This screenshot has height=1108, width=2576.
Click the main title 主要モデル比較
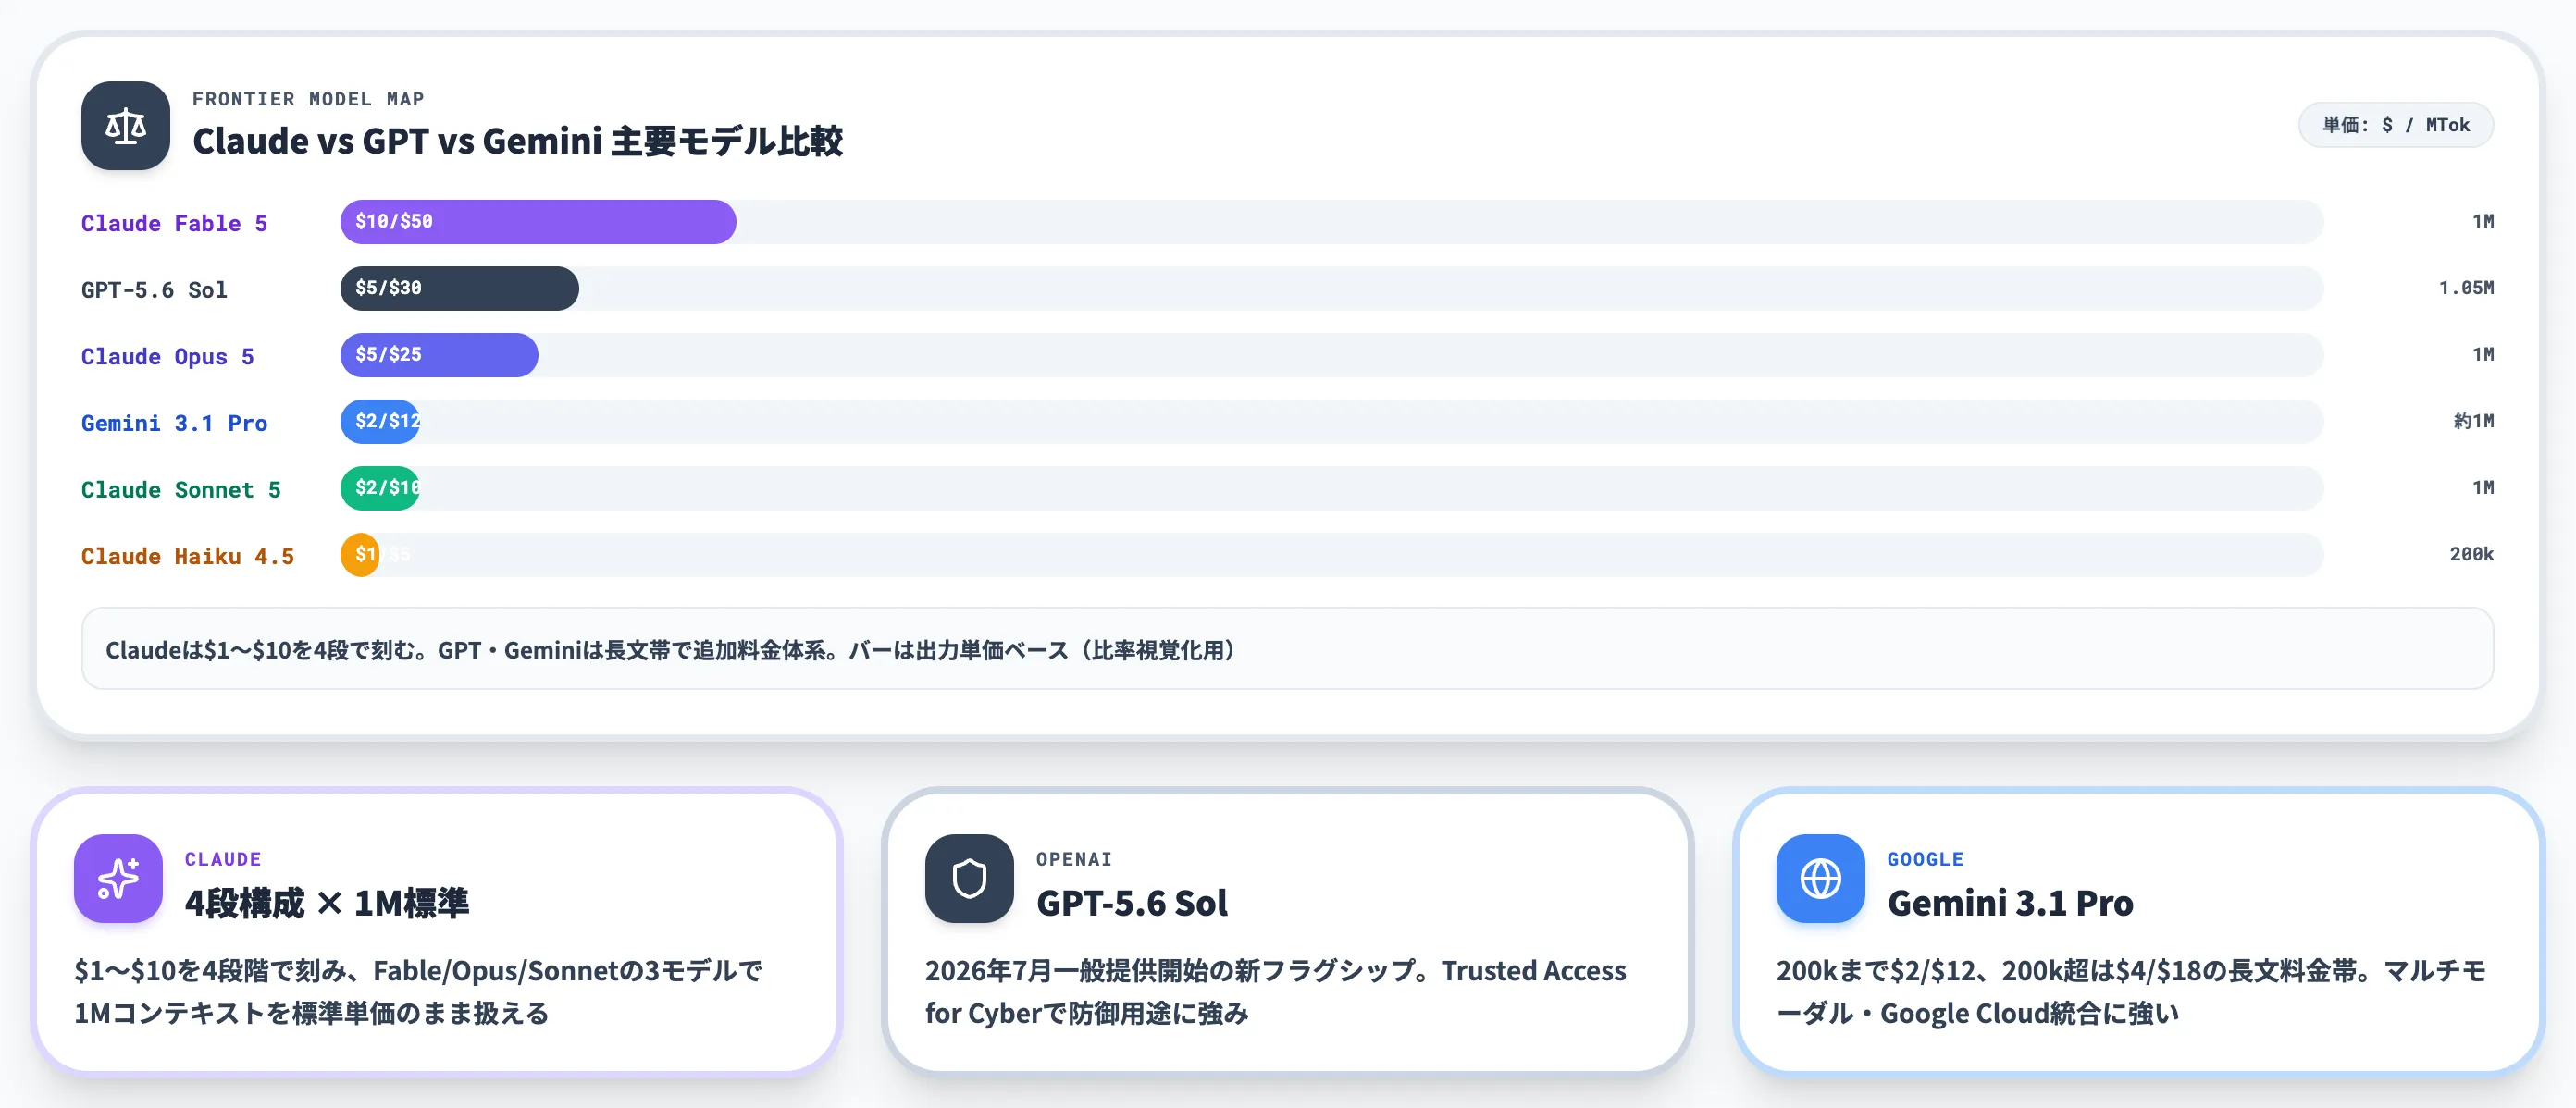(x=517, y=141)
